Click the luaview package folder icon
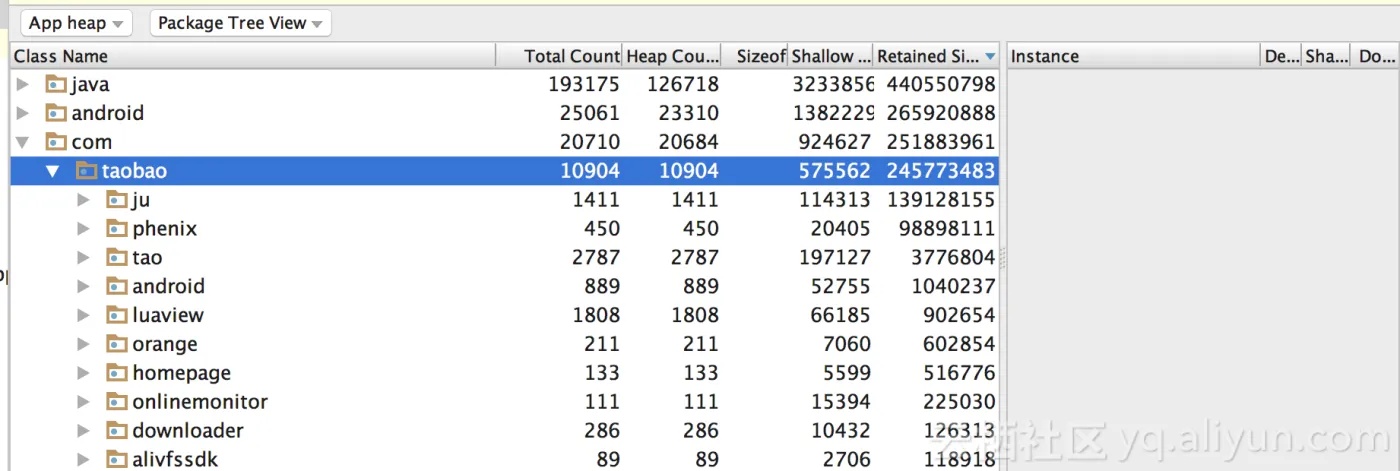Image resolution: width=1400 pixels, height=471 pixels. point(117,315)
